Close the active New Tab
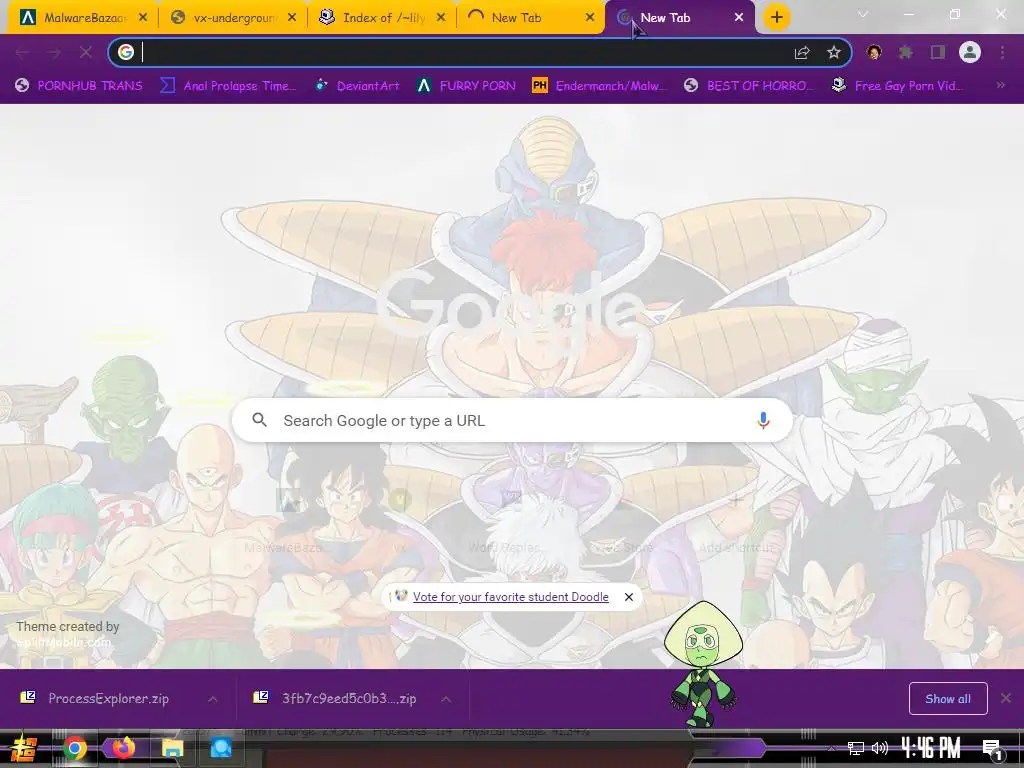 [739, 18]
